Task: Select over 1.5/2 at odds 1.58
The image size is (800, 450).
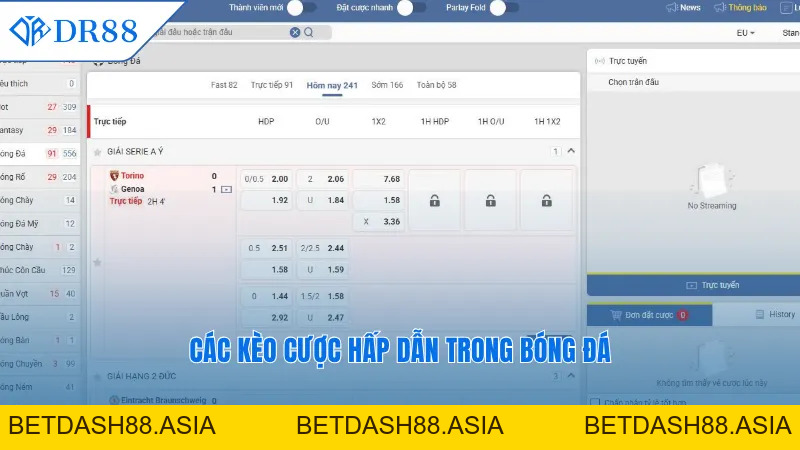Action: tap(323, 296)
